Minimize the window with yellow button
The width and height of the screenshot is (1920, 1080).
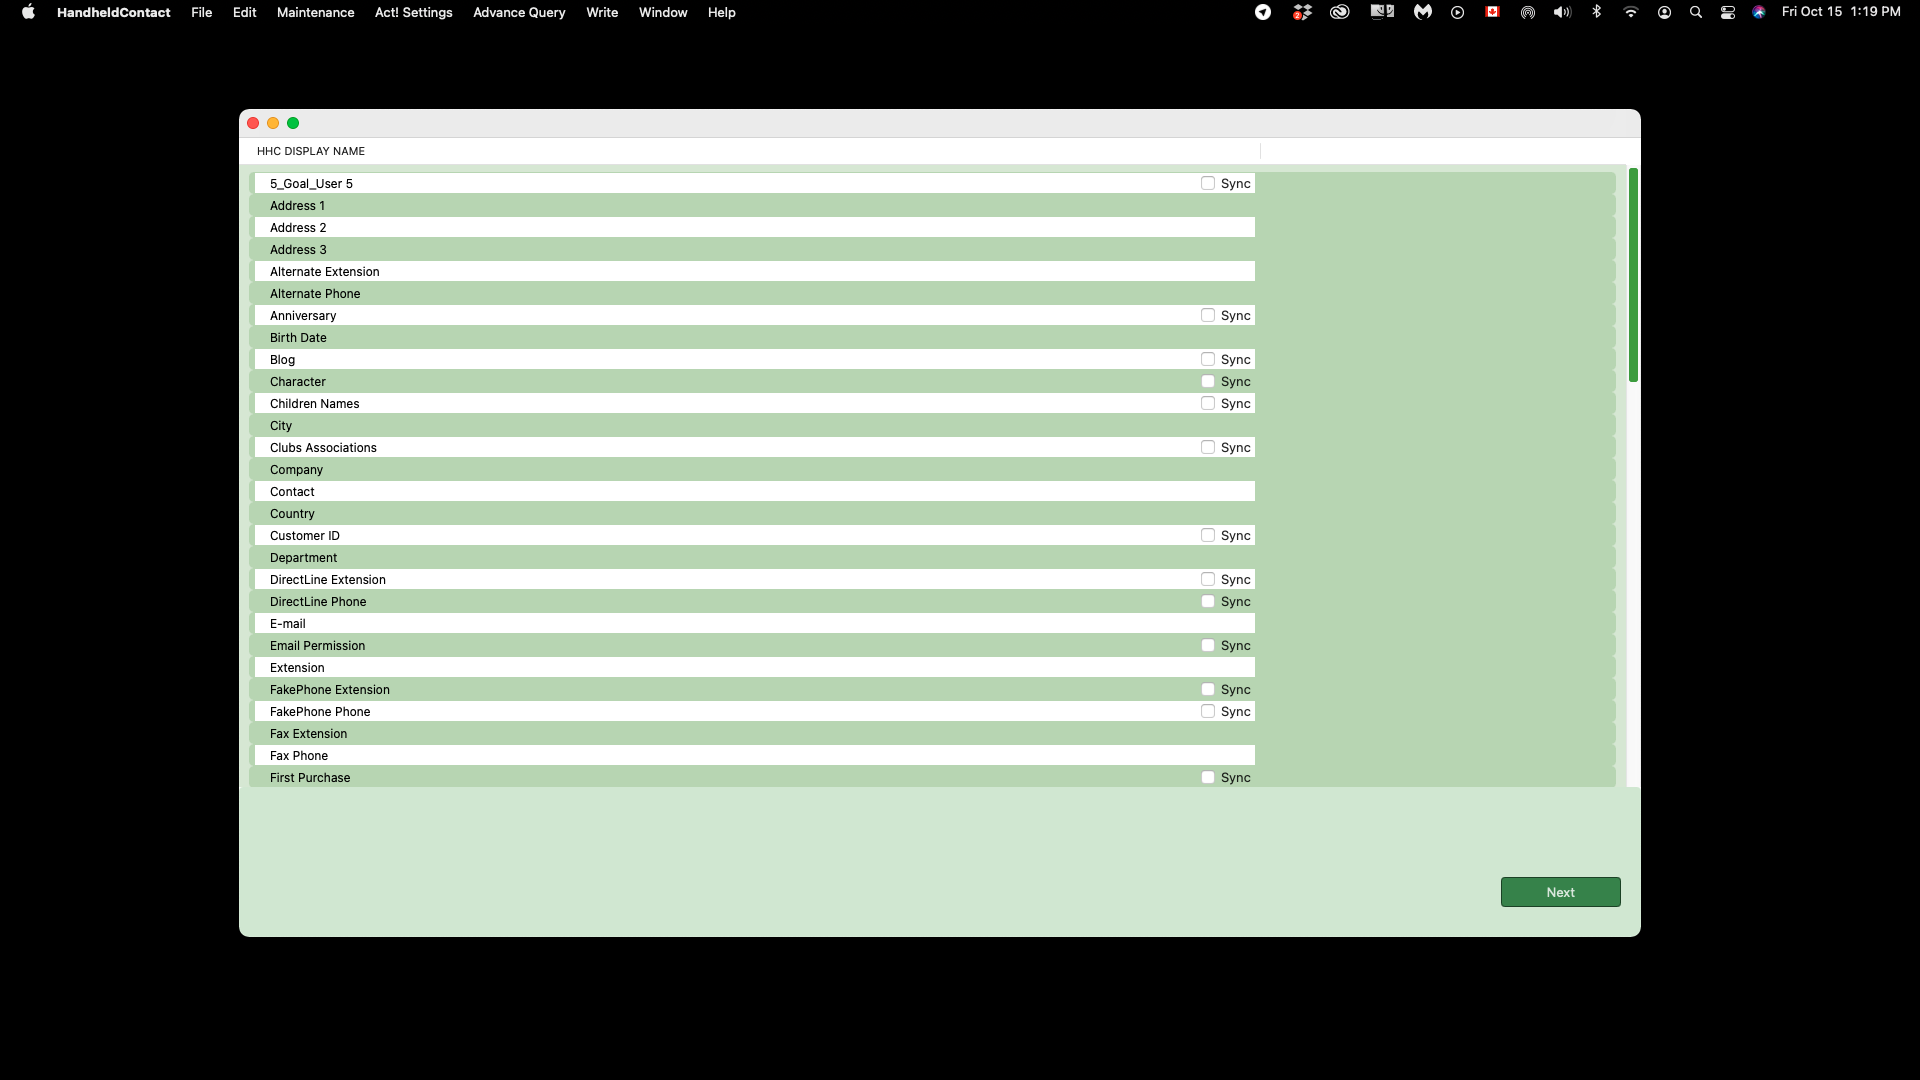coord(273,123)
